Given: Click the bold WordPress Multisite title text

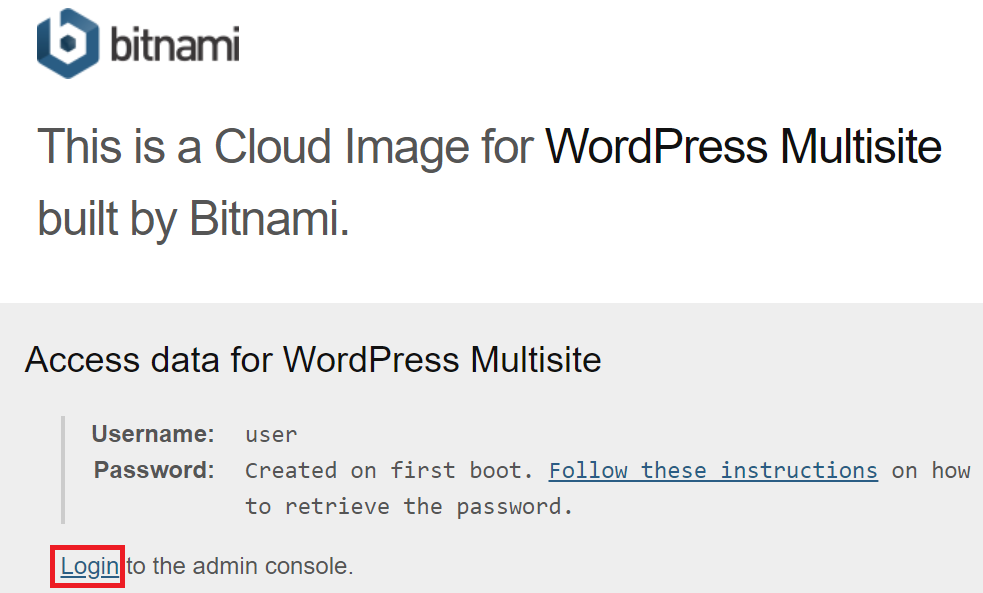Looking at the screenshot, I should [744, 147].
